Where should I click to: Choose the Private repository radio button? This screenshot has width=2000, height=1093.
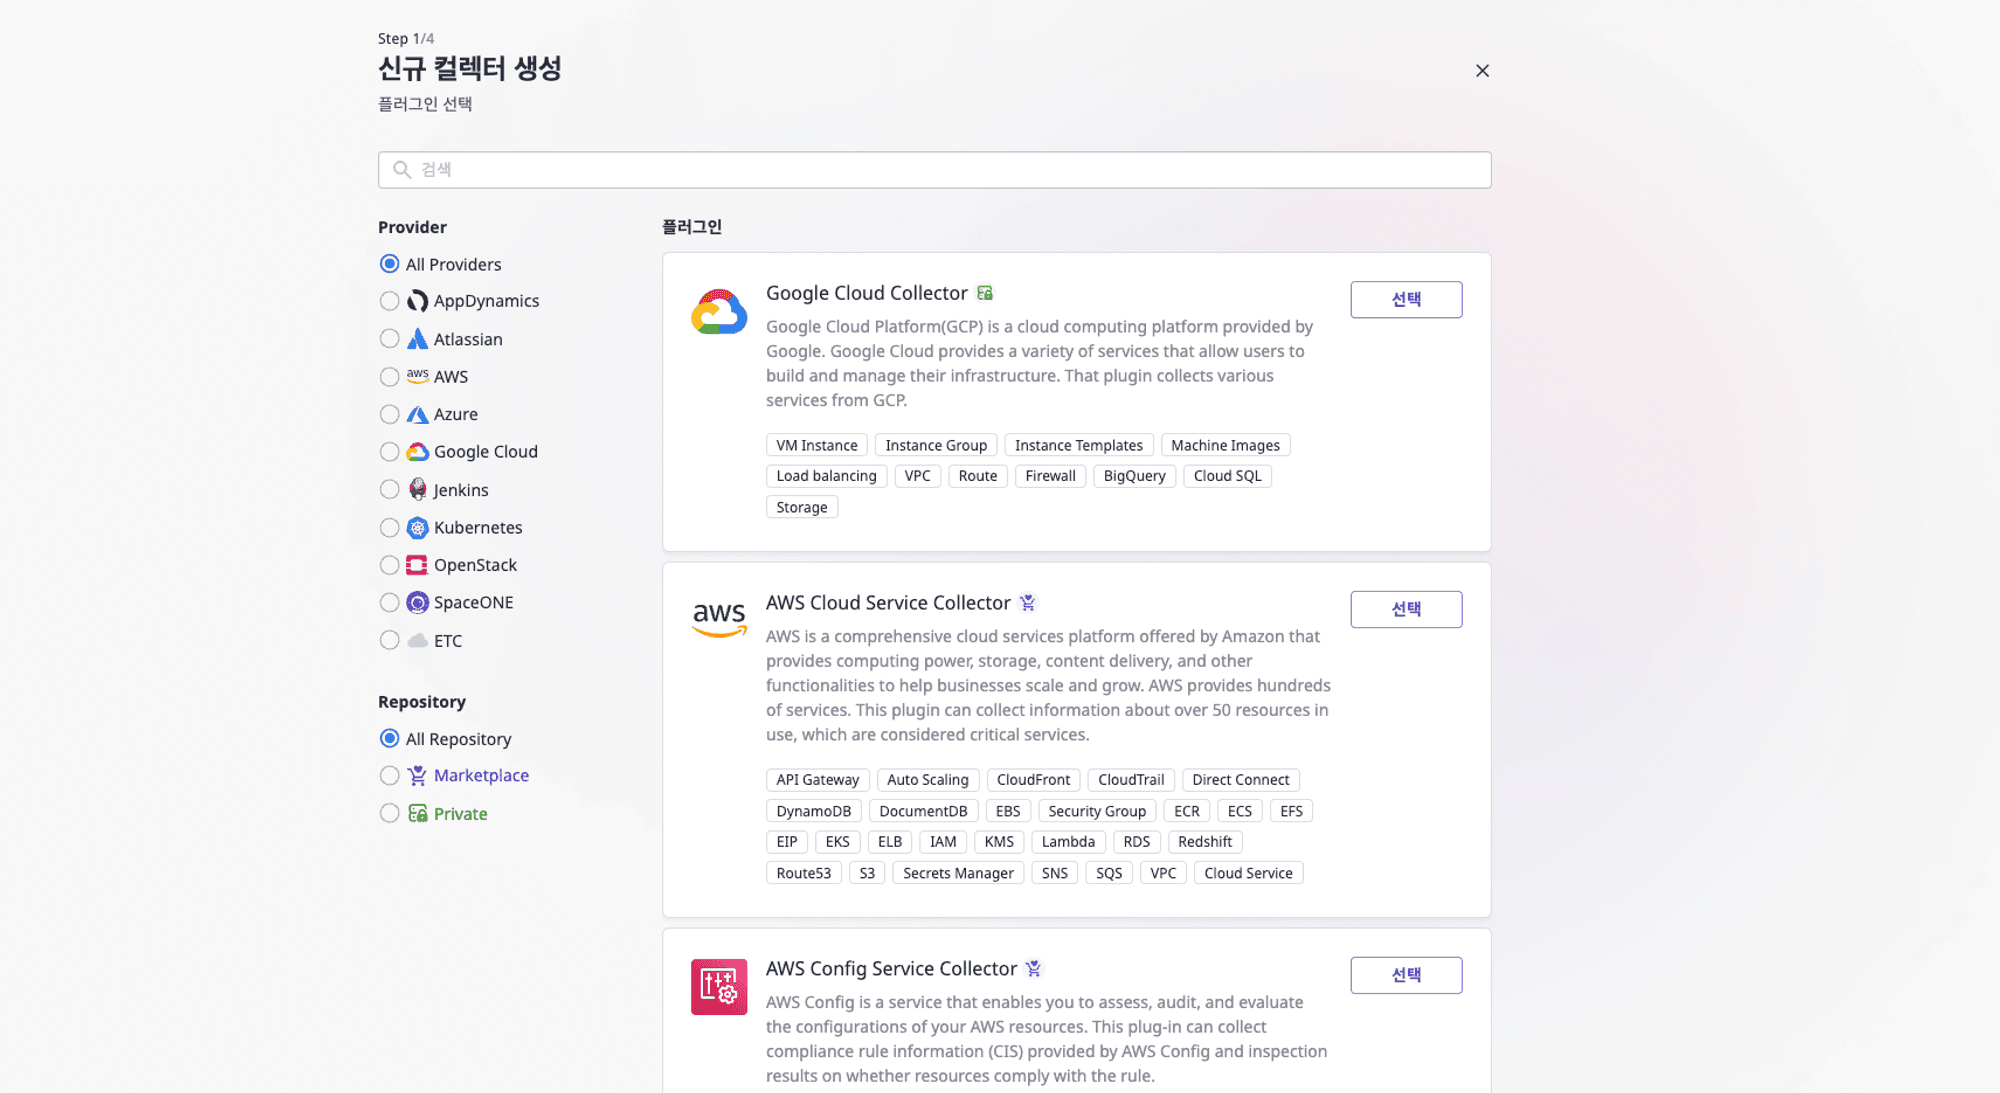click(389, 813)
